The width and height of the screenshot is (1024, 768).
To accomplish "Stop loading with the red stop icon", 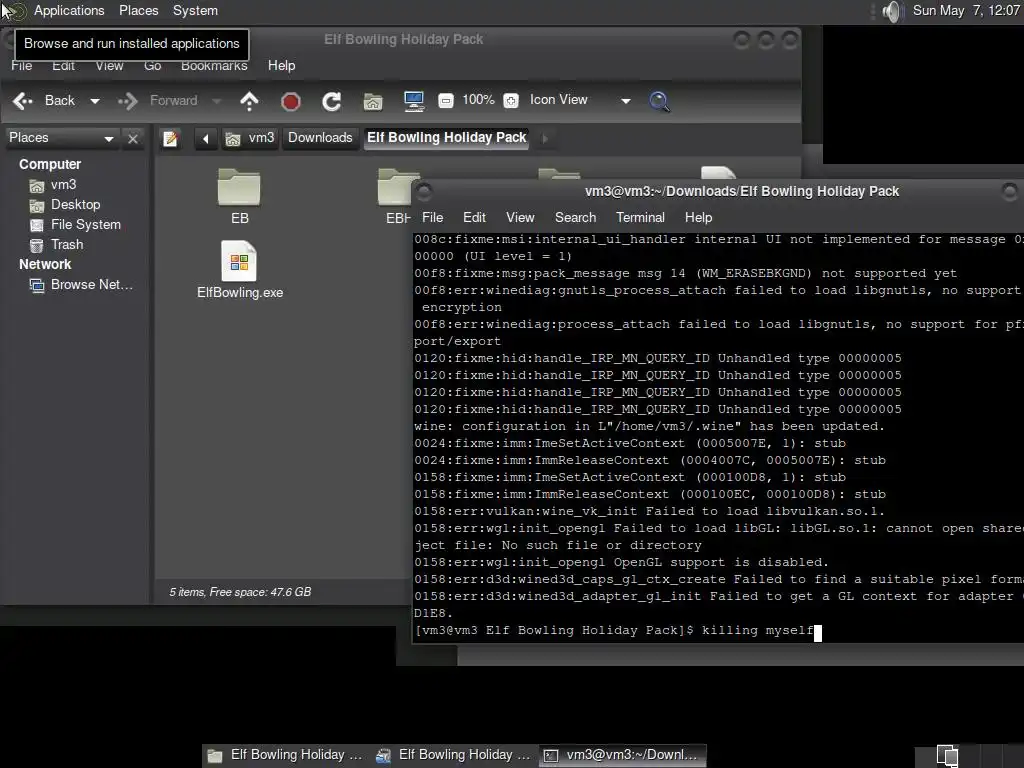I will tap(291, 101).
